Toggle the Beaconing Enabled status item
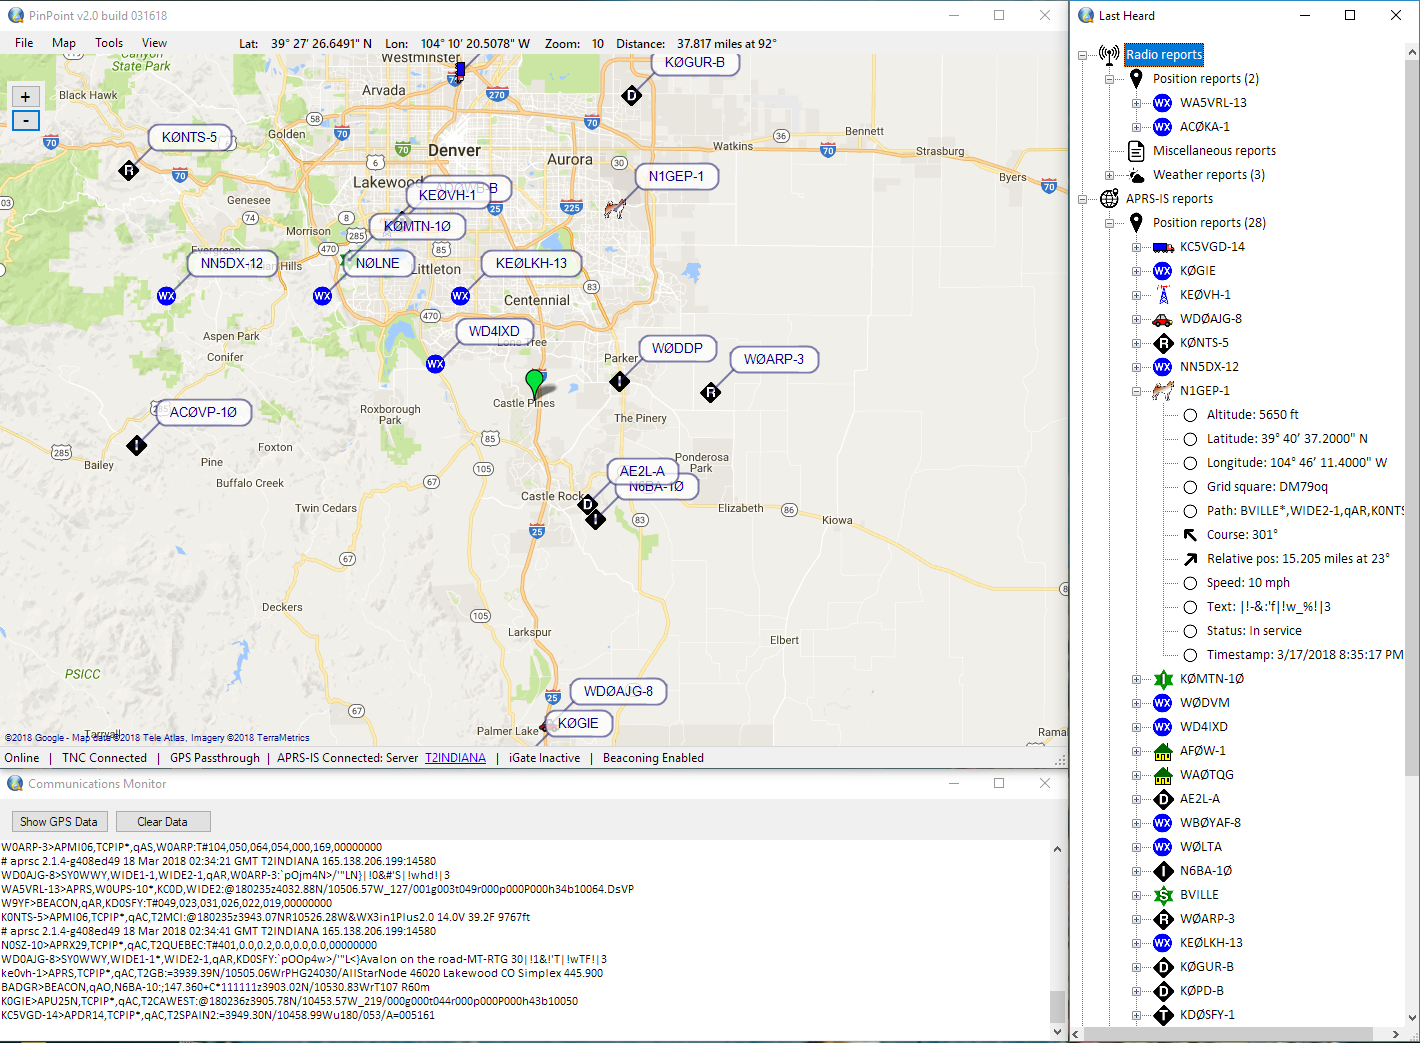Image resolution: width=1420 pixels, height=1043 pixels. click(x=652, y=757)
